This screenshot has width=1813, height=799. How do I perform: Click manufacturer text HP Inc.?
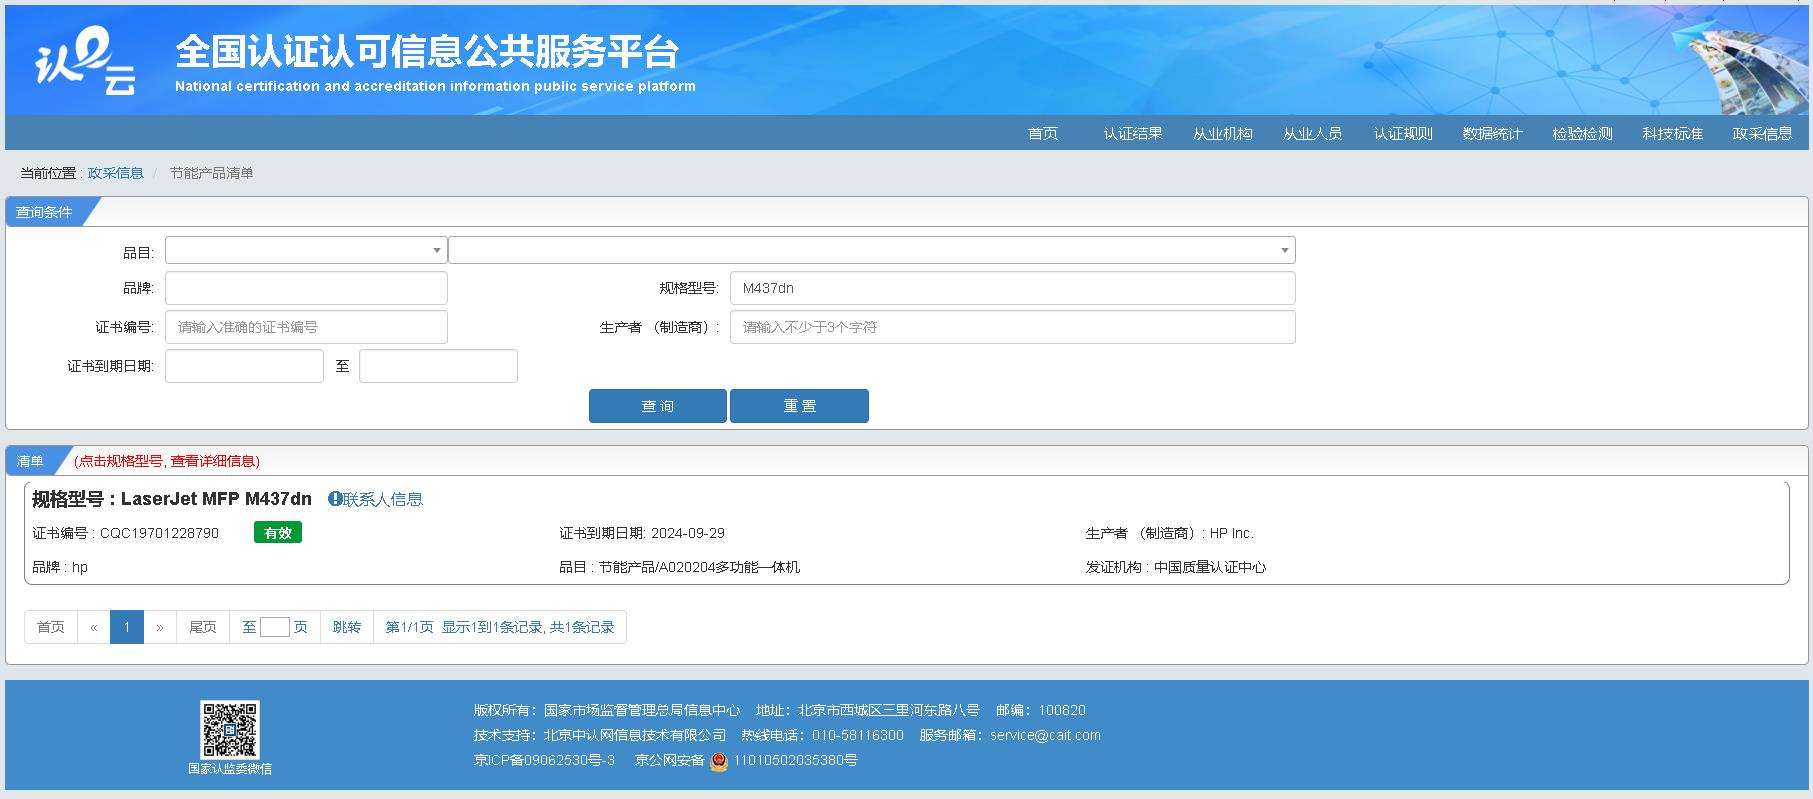(x=1231, y=533)
